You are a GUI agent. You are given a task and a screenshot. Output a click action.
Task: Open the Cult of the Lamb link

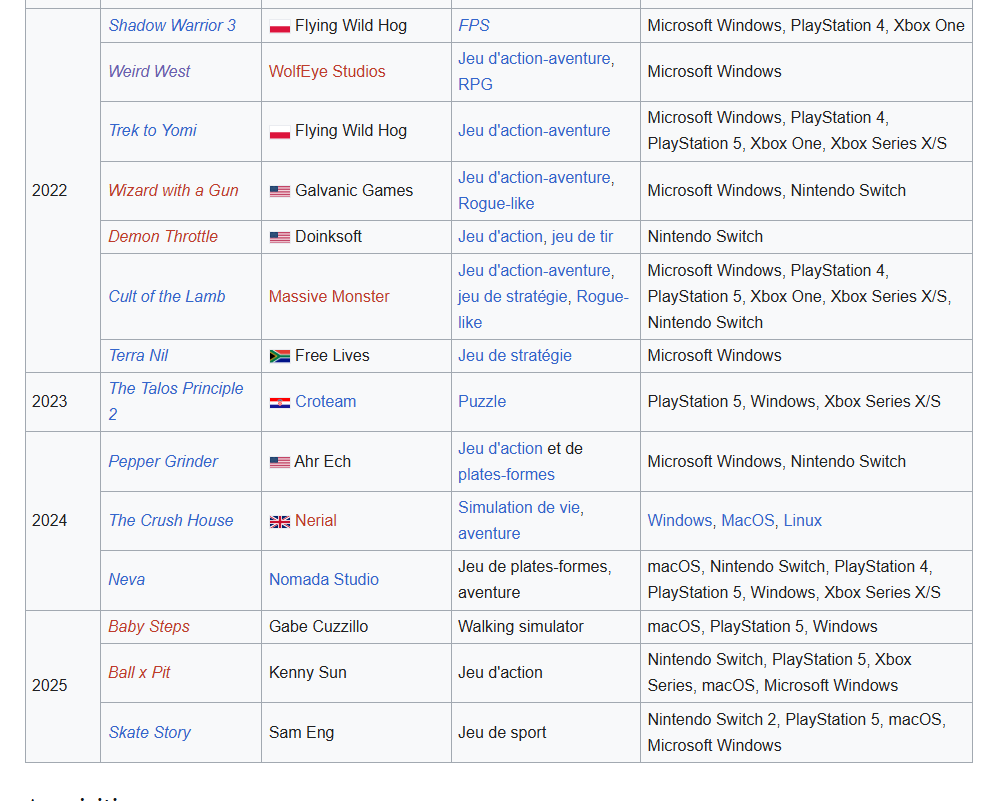coord(167,296)
